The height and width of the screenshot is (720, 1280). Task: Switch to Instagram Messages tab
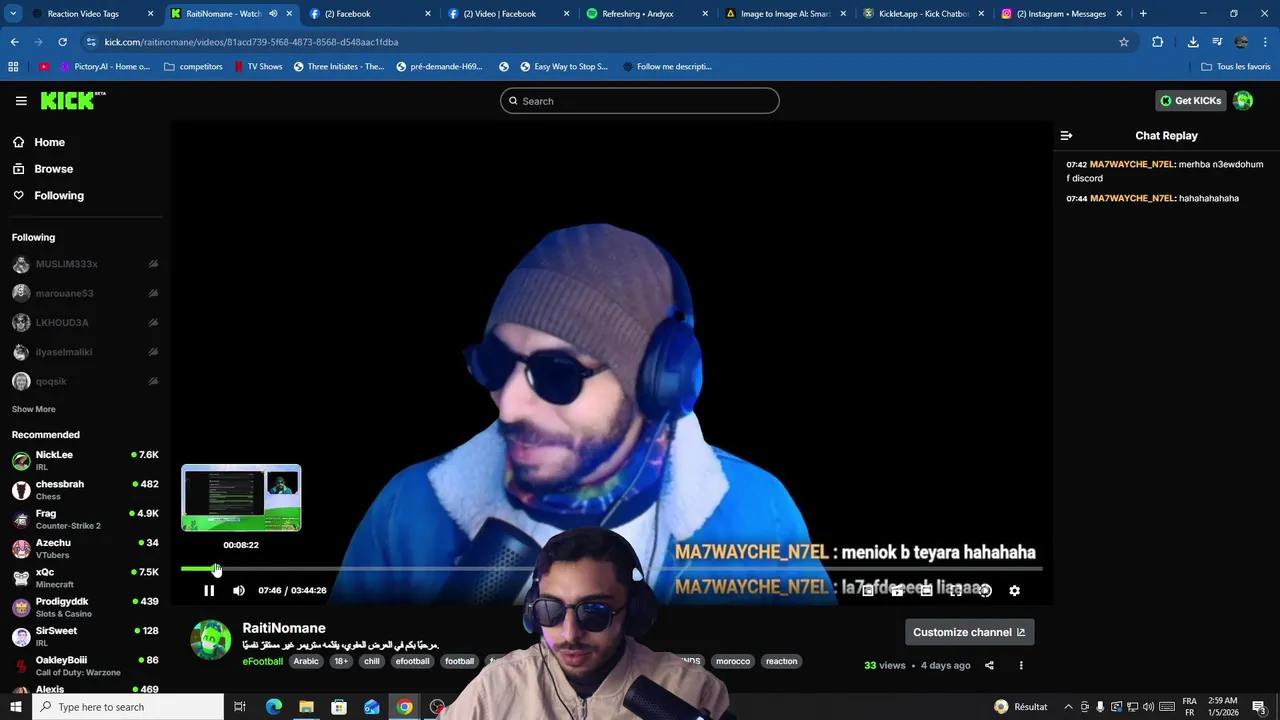1060,14
